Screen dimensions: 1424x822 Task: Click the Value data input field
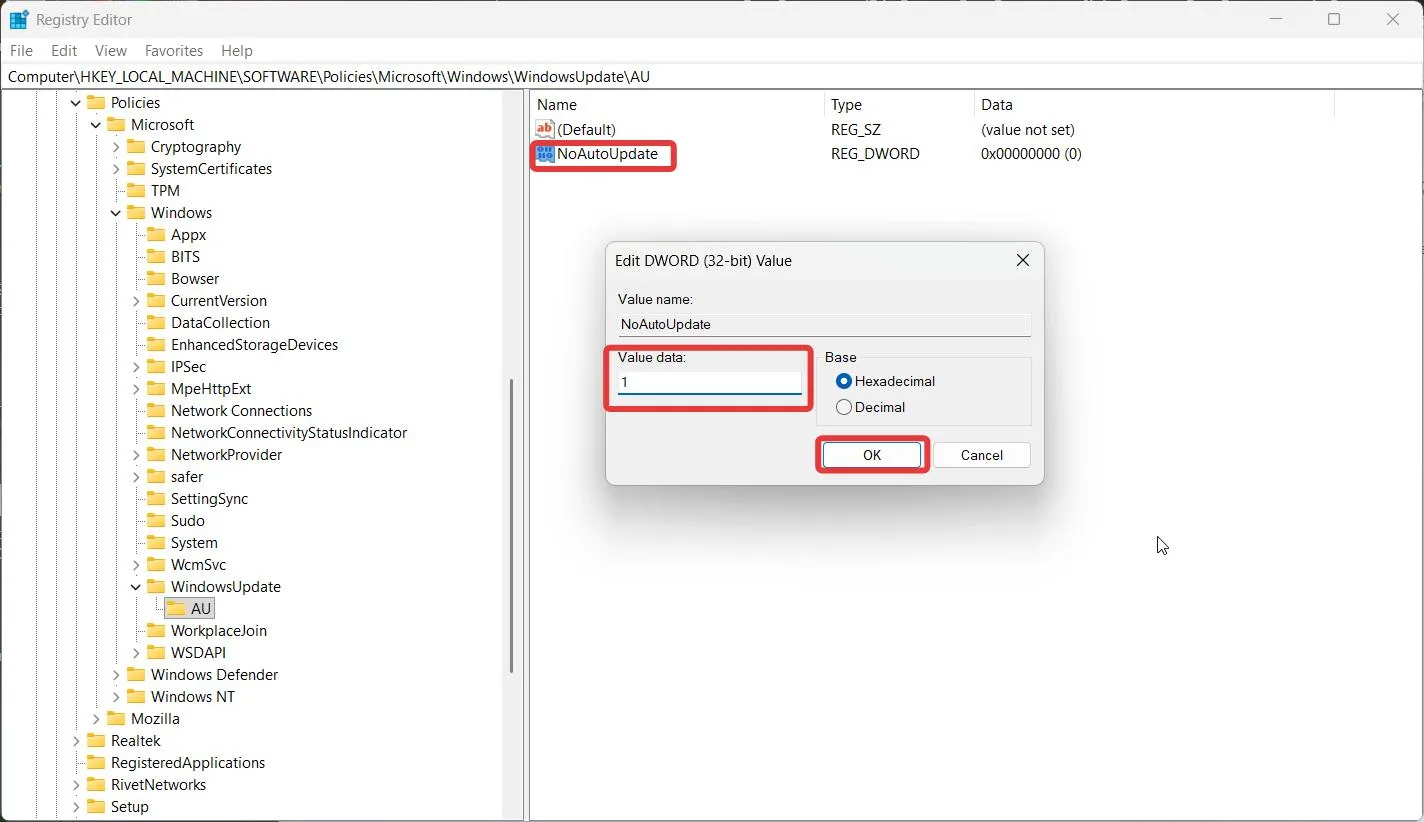[x=710, y=382]
